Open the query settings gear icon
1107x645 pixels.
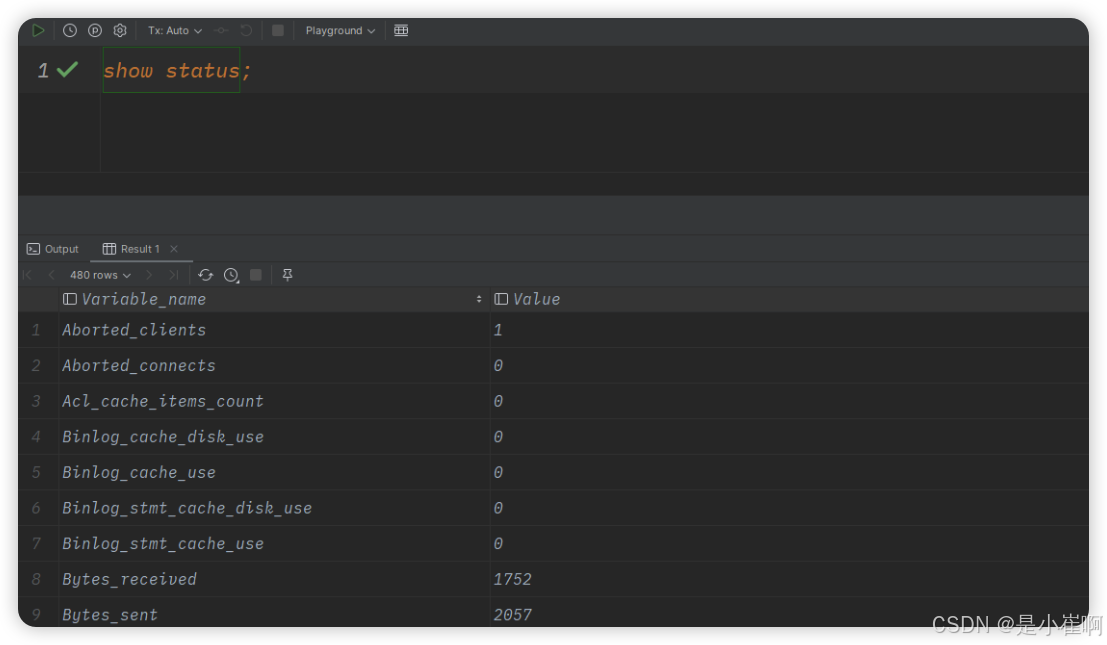coord(120,30)
